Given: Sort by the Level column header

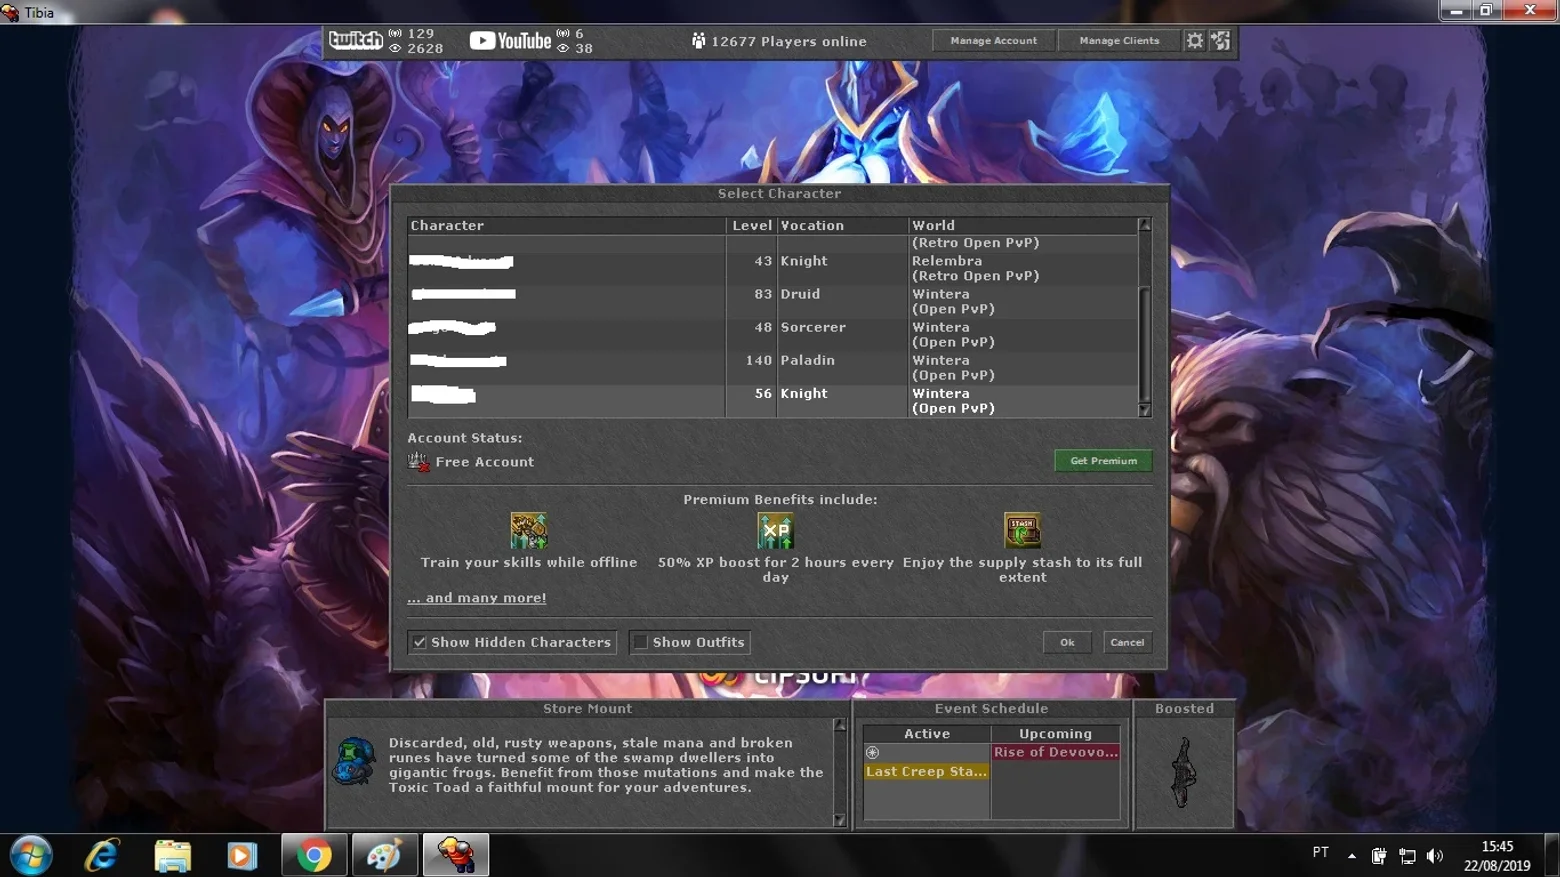Looking at the screenshot, I should (x=752, y=225).
